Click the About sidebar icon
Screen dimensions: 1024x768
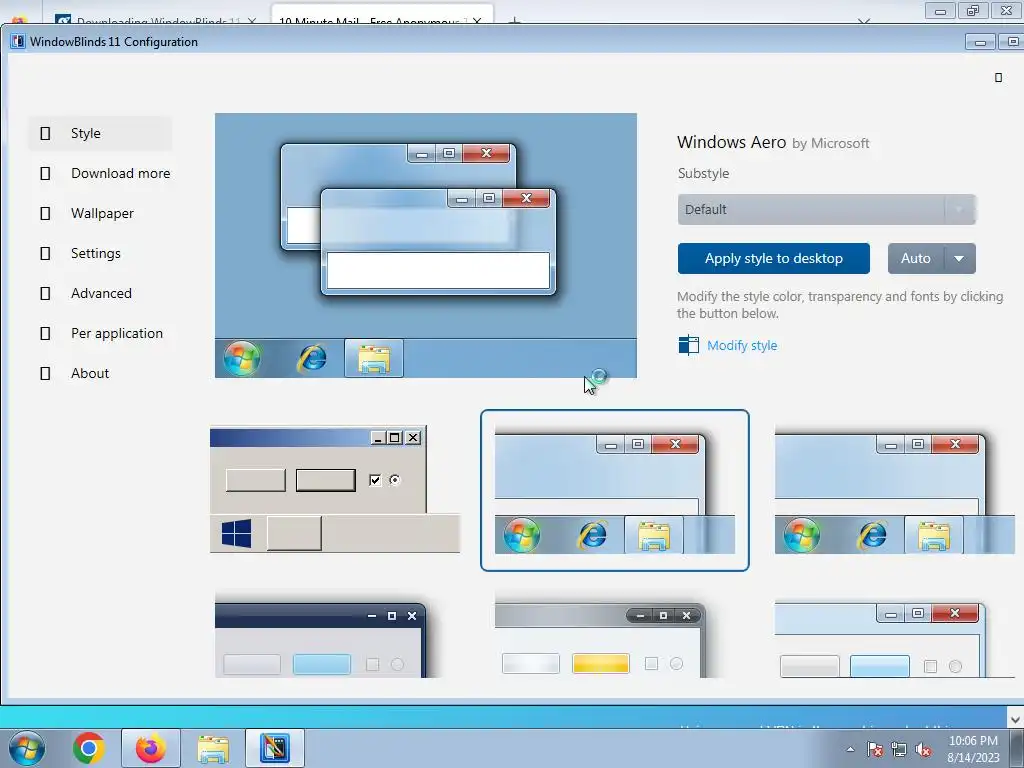[x=45, y=374]
